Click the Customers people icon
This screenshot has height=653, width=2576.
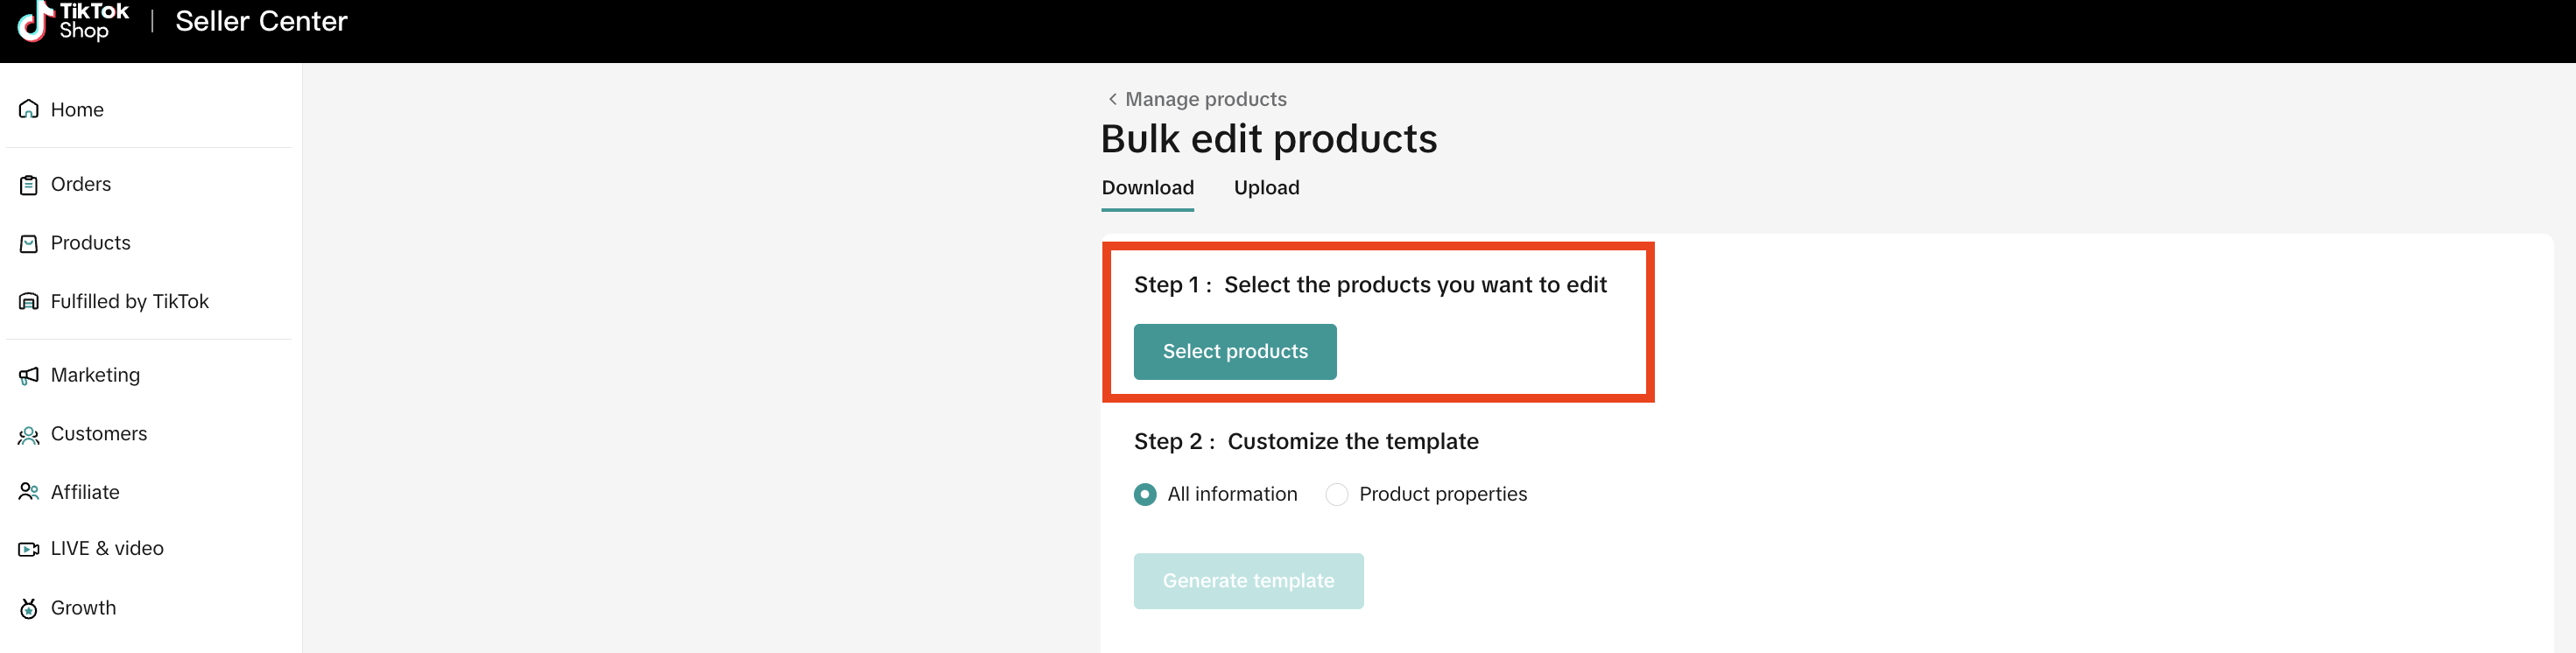point(29,435)
